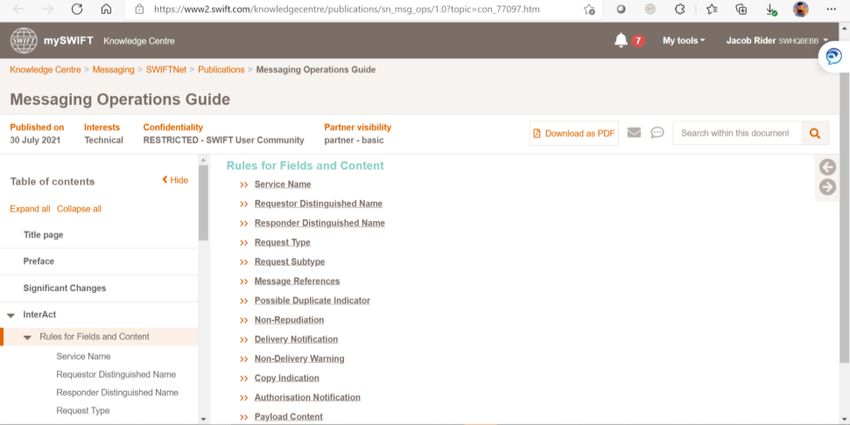The width and height of the screenshot is (850, 425).
Task: Click the SWIFT globe logo
Action: [24, 41]
